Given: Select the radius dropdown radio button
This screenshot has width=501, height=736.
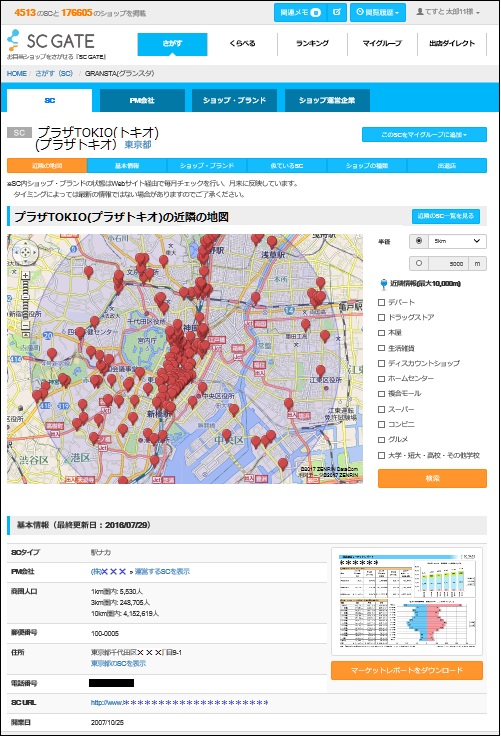Looking at the screenshot, I should point(418,241).
